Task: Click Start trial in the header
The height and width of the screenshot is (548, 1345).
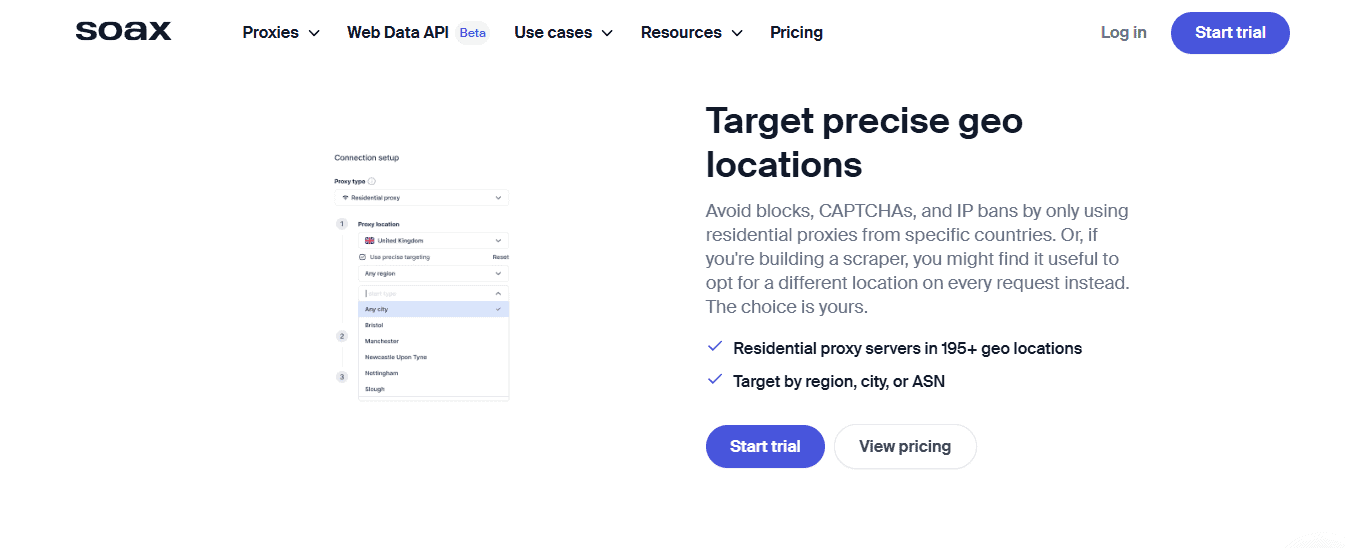Action: point(1230,32)
